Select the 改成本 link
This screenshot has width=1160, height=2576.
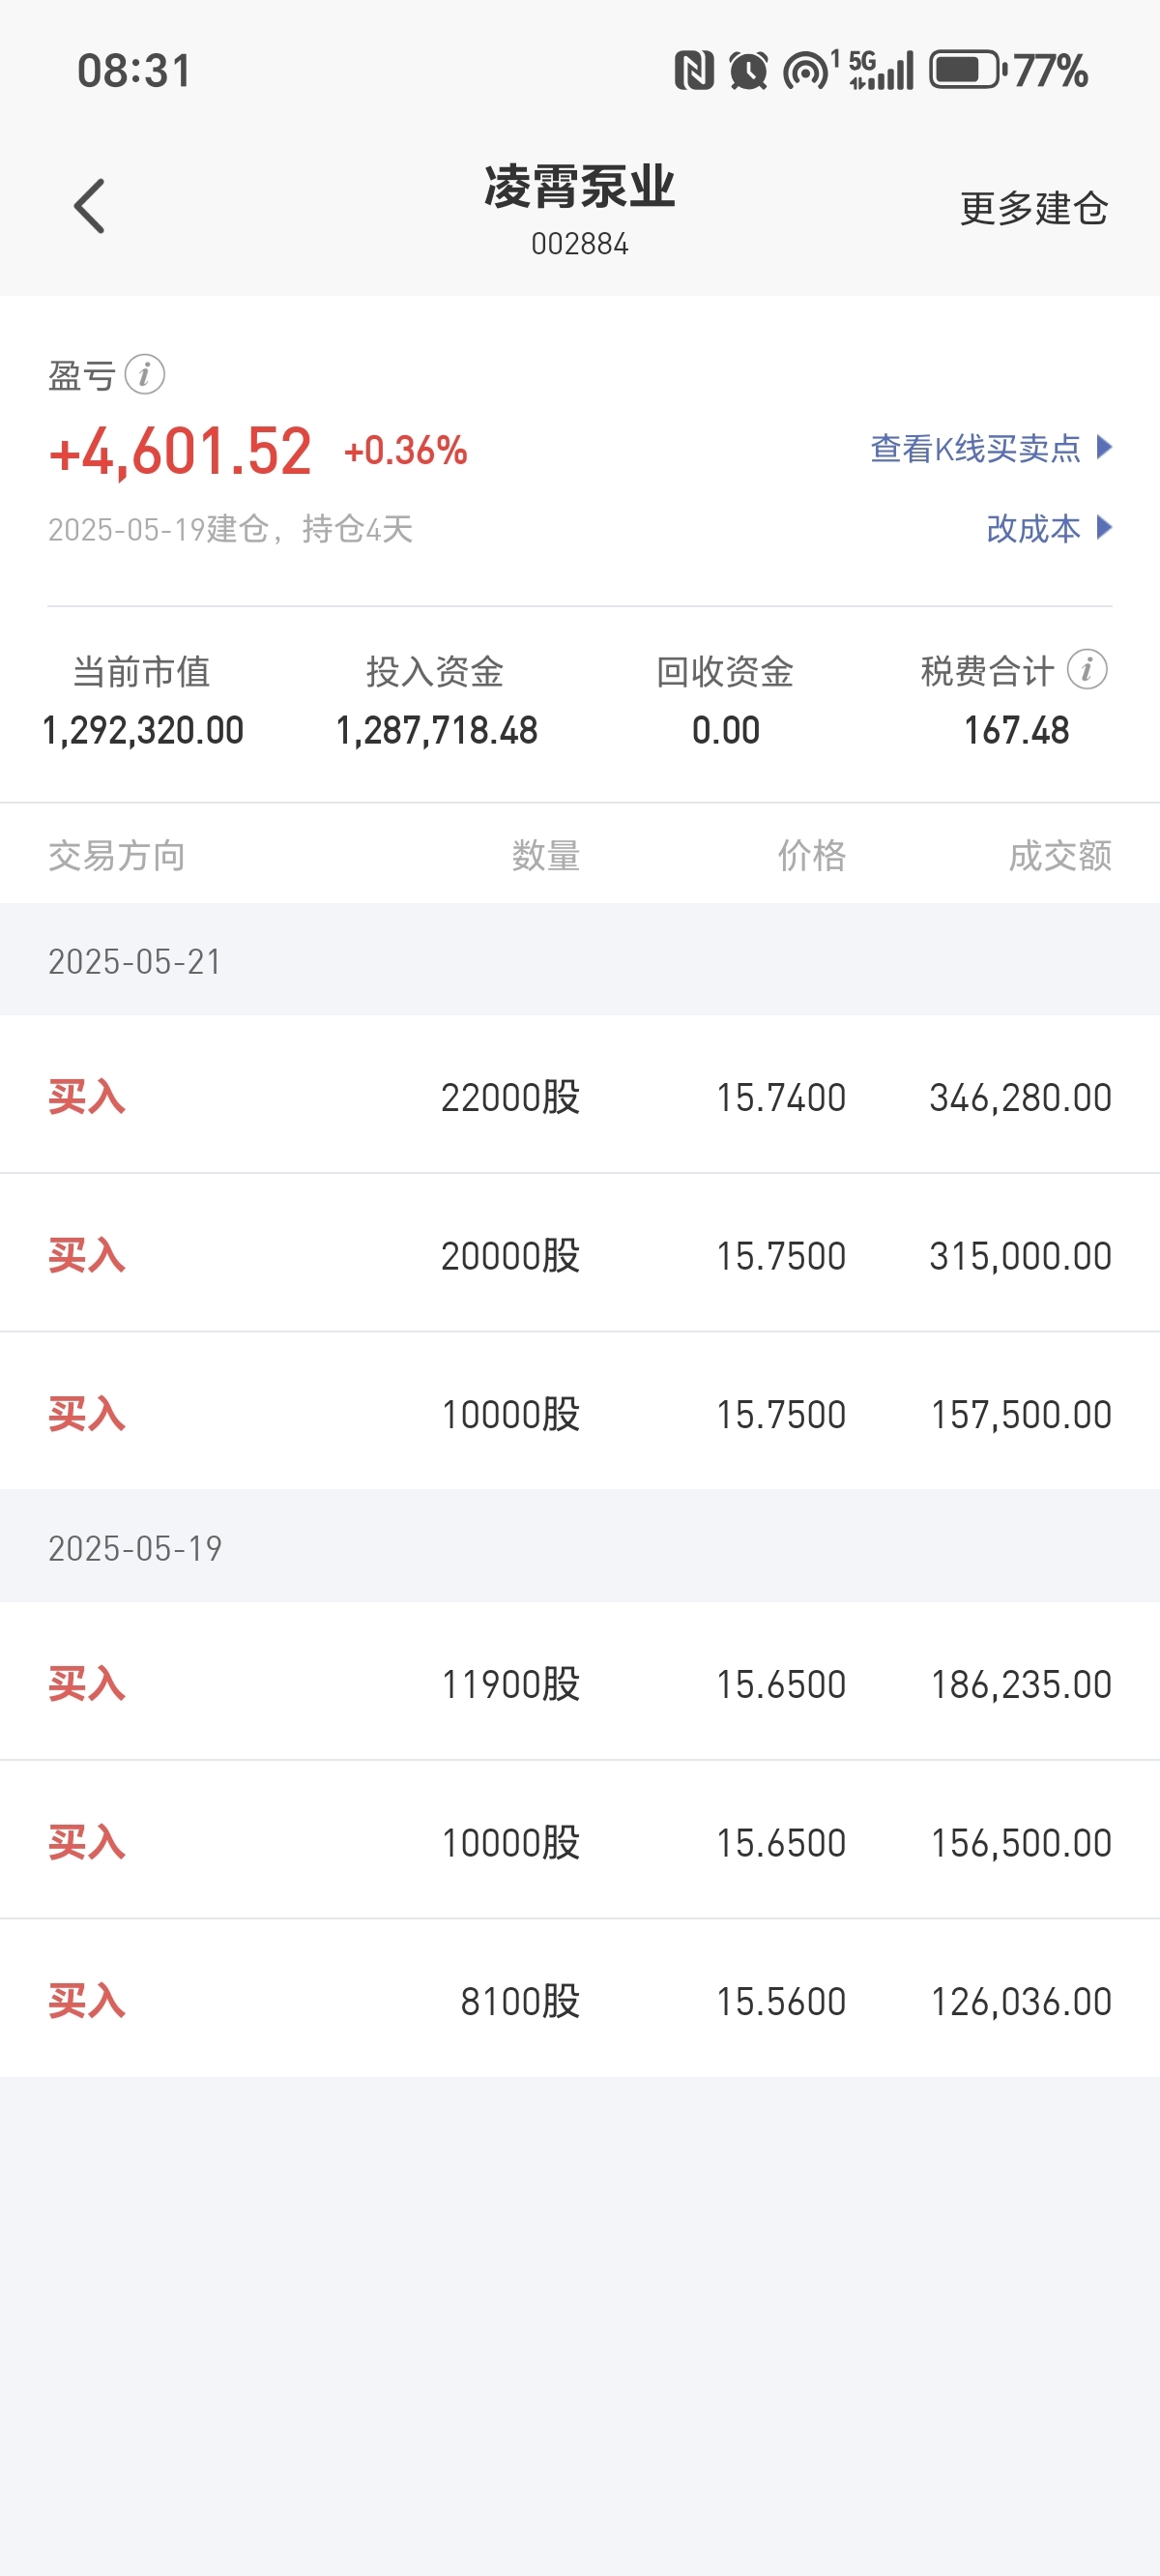pyautogui.click(x=1033, y=528)
